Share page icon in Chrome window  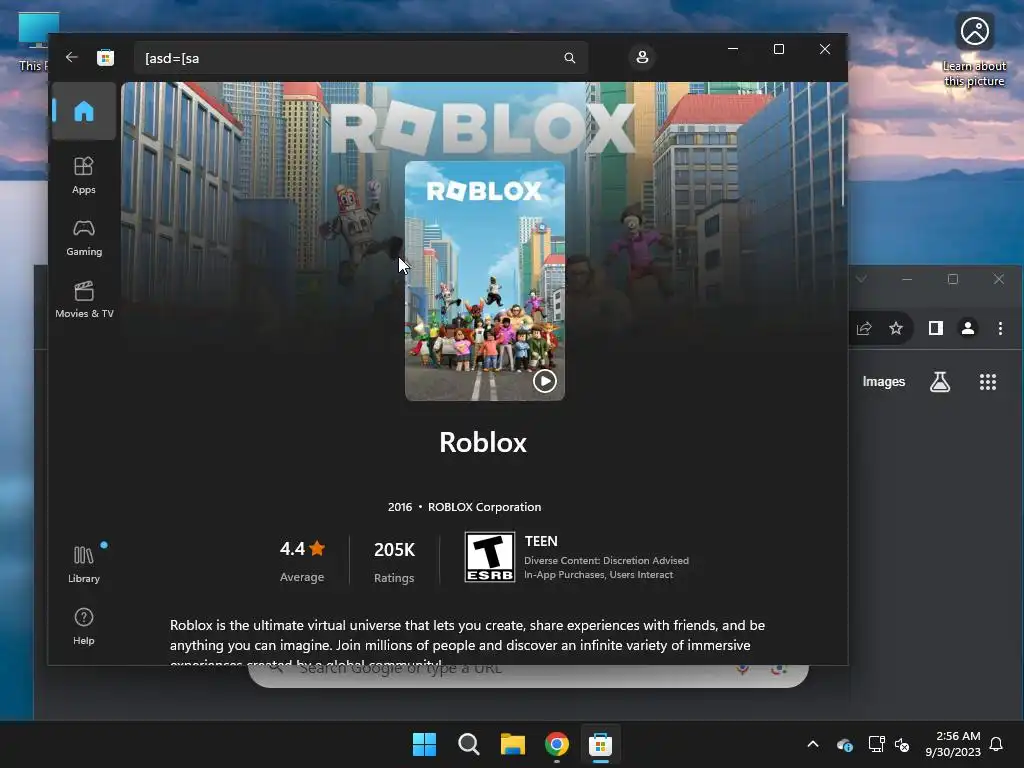point(863,328)
